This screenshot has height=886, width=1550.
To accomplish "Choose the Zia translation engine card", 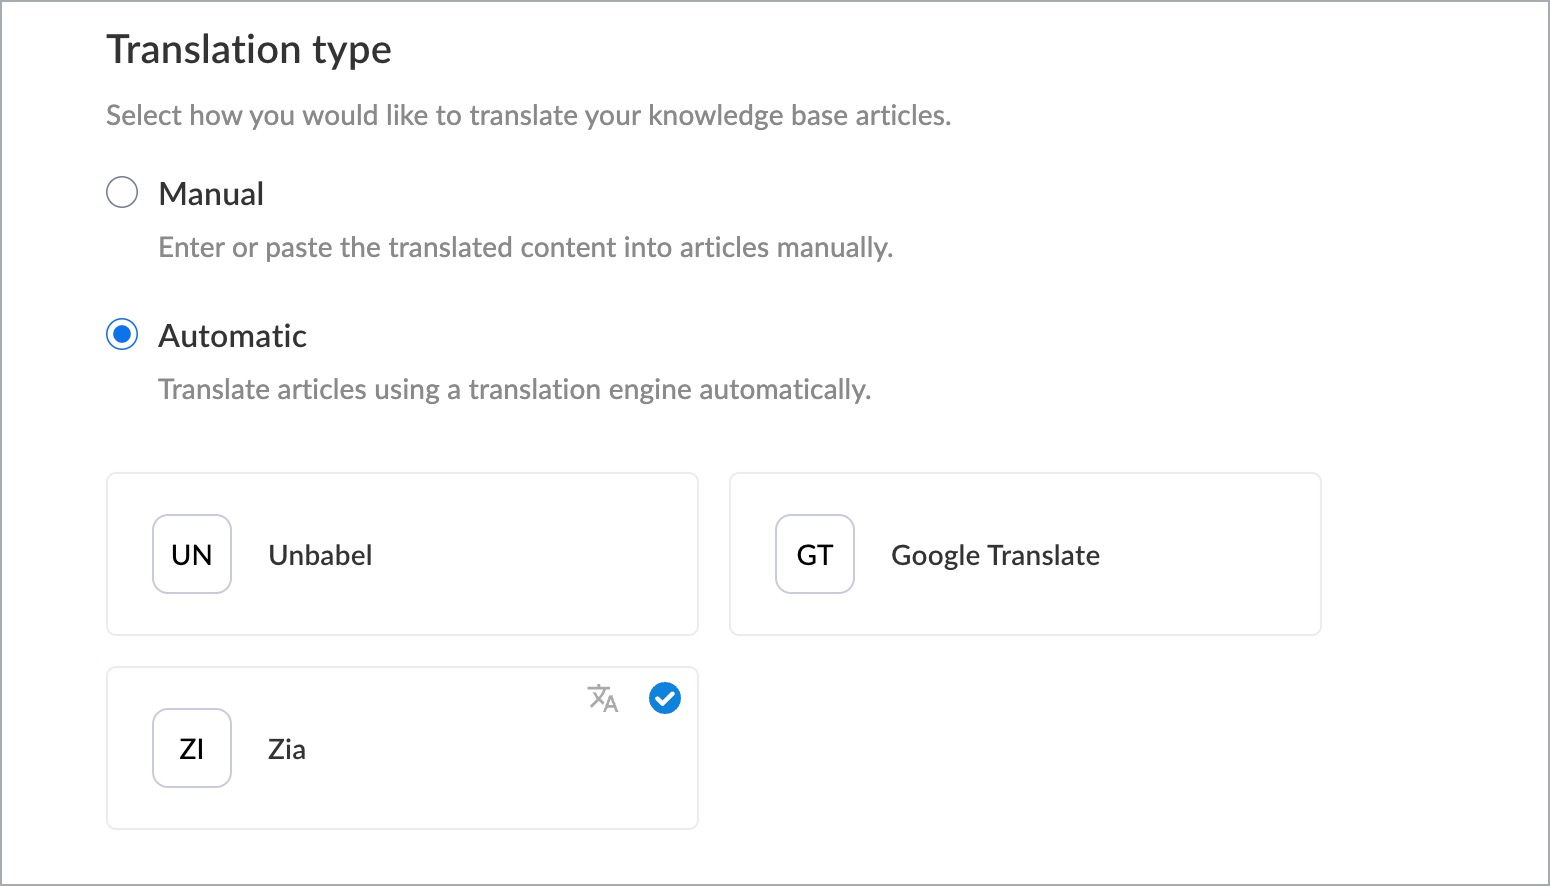I will (x=402, y=748).
